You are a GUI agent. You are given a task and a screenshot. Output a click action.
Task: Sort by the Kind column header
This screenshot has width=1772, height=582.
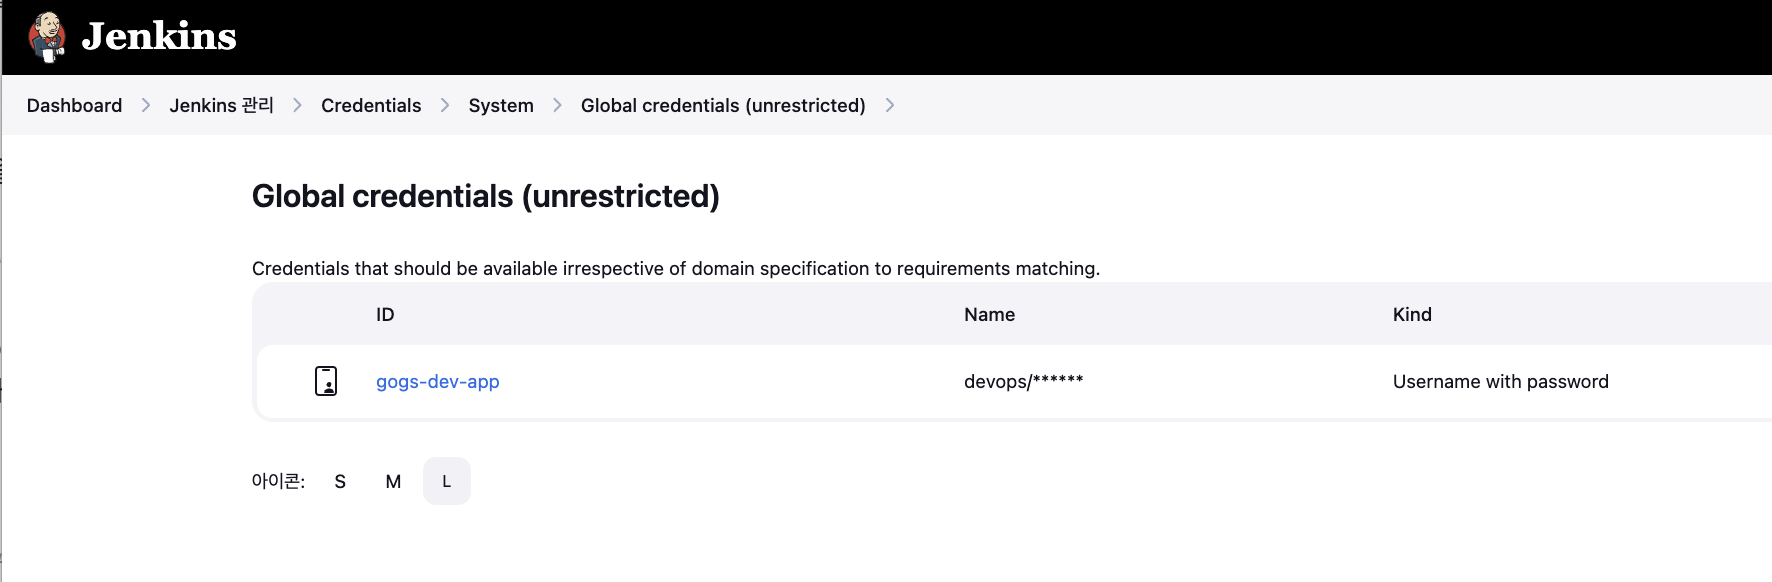pos(1412,314)
